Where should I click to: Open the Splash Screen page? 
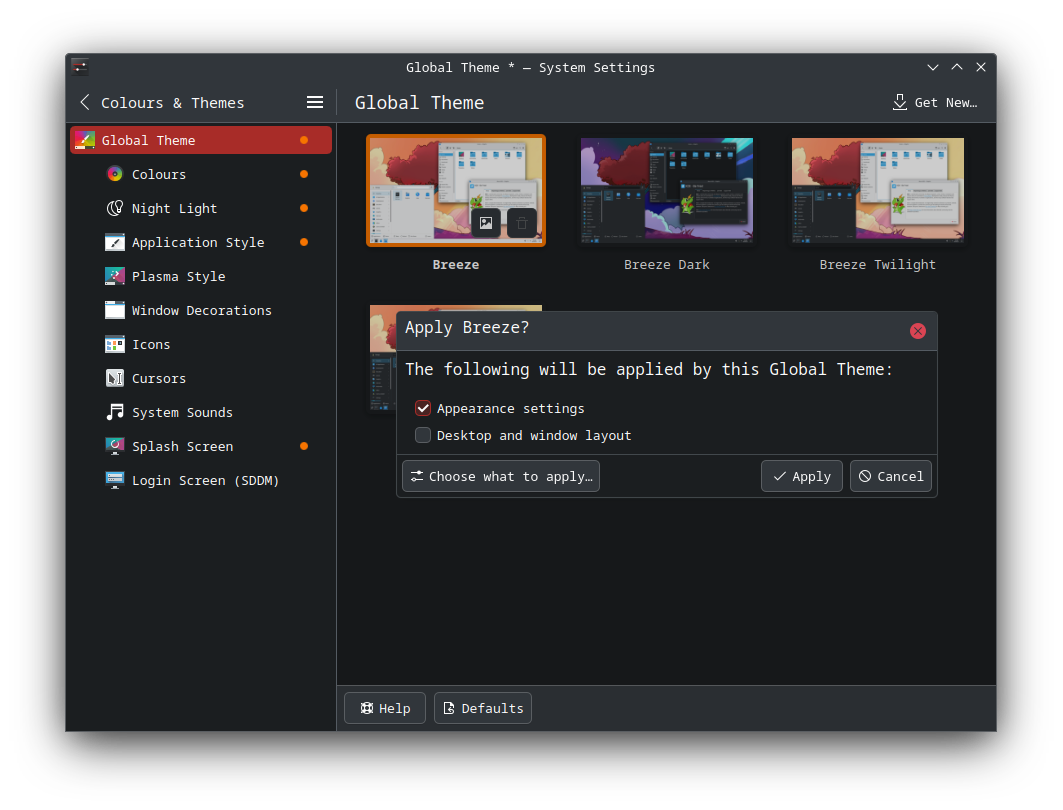pyautogui.click(x=201, y=446)
